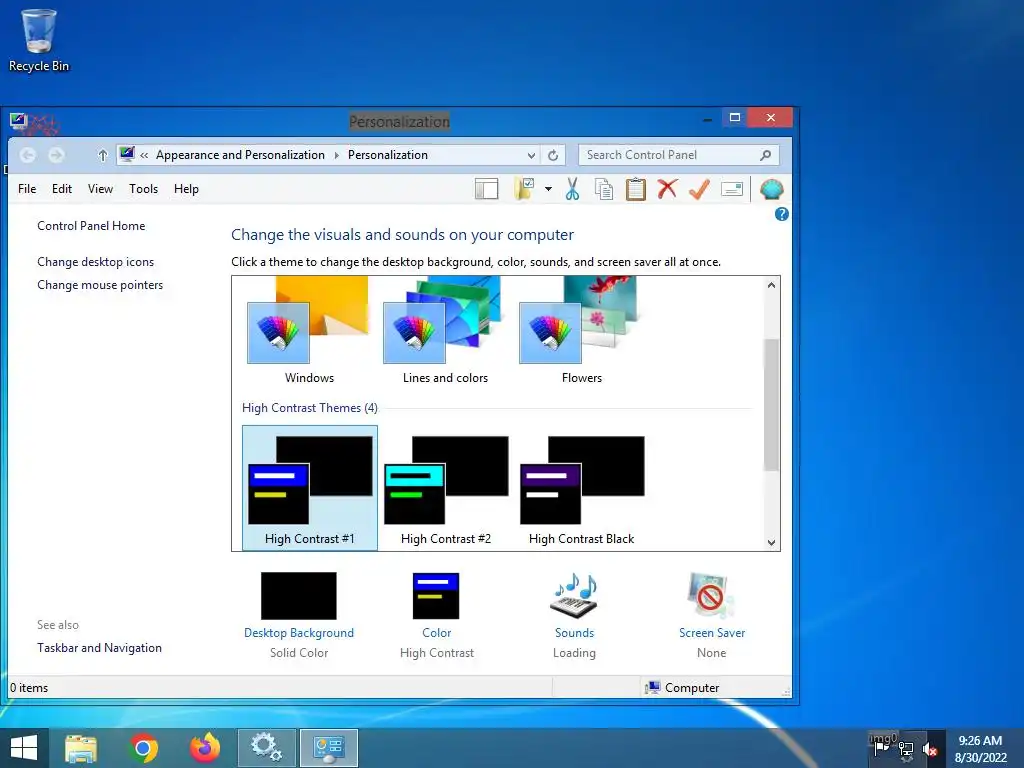Open the Help menu
Screen dimensions: 1024x768
pyautogui.click(x=186, y=189)
